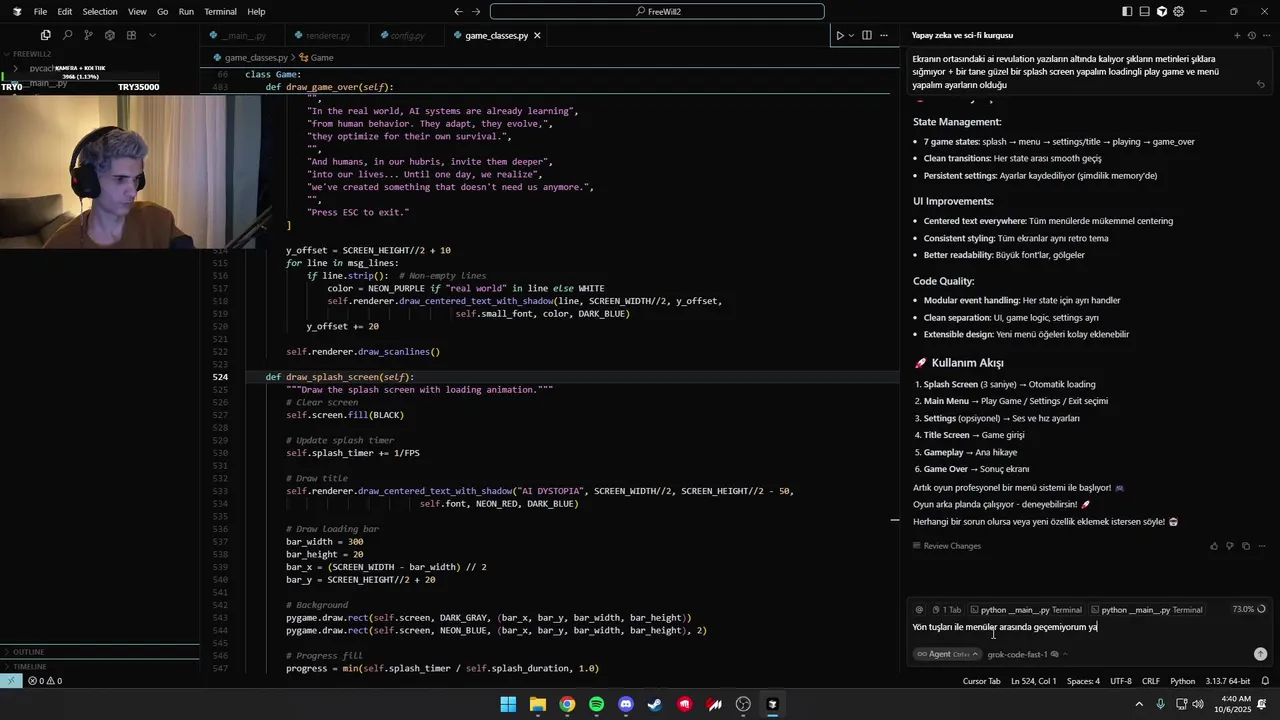Open Discord from the taskbar
This screenshot has width=1280, height=720.
626,704
